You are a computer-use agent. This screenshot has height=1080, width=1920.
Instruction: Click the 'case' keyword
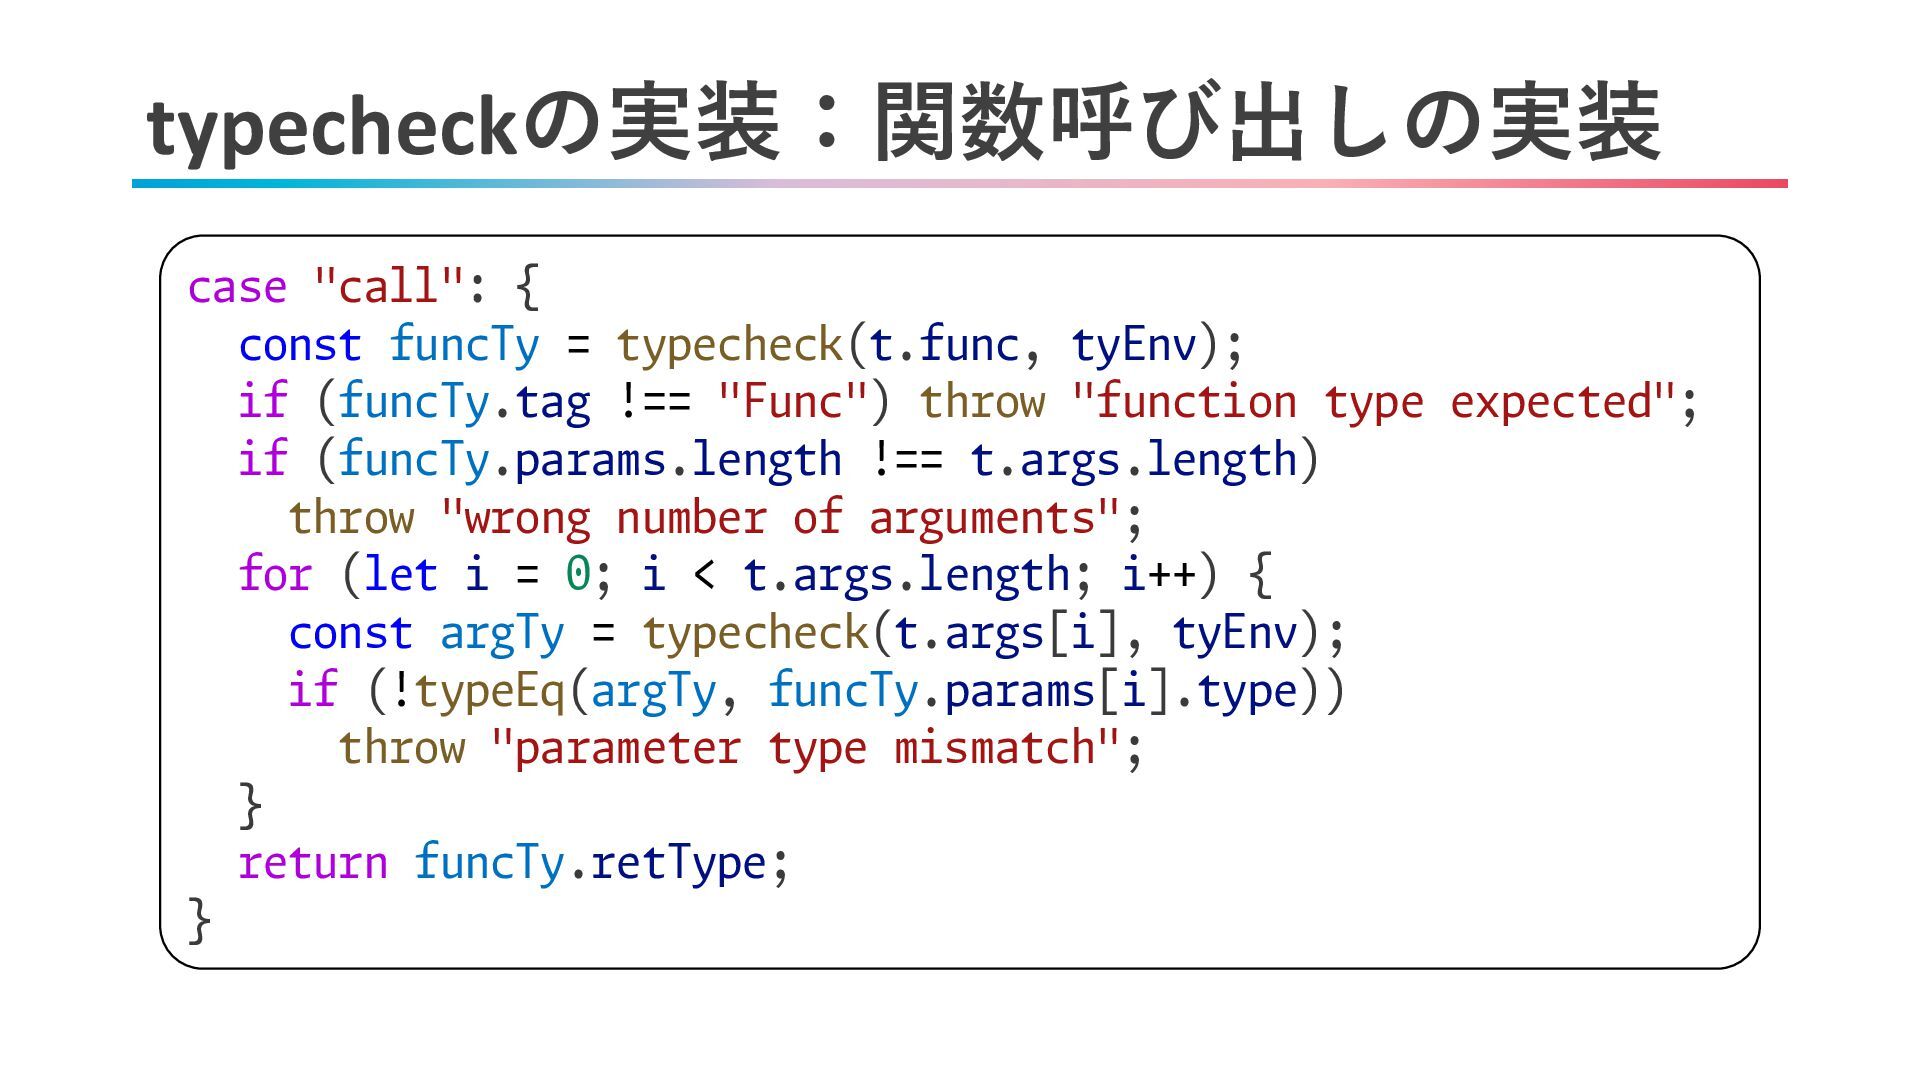click(237, 287)
